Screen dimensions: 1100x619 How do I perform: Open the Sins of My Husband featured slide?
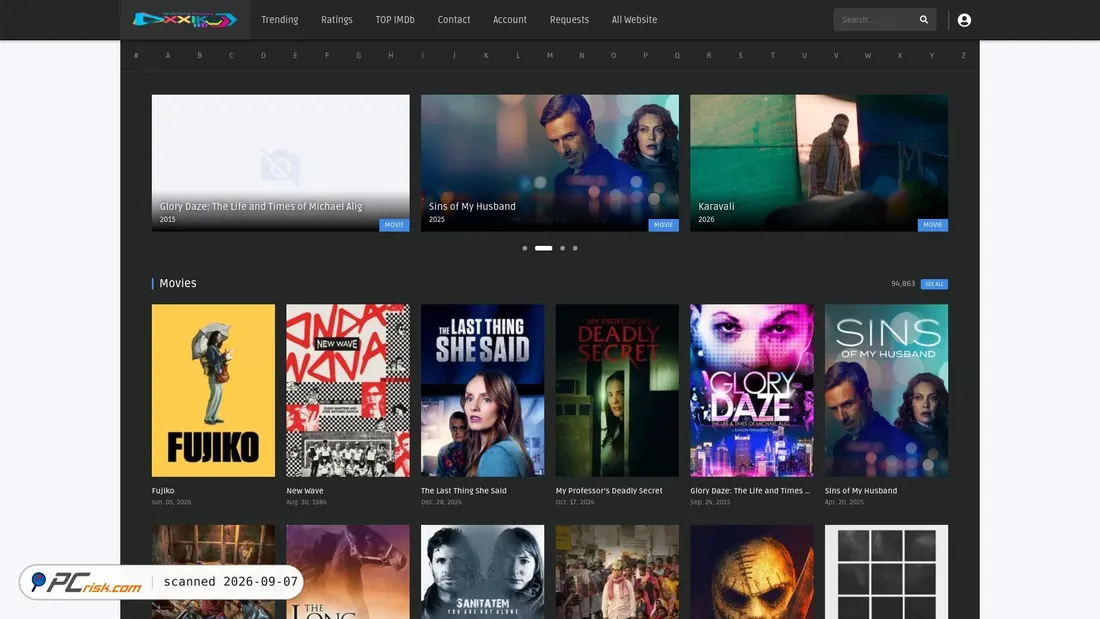click(550, 163)
